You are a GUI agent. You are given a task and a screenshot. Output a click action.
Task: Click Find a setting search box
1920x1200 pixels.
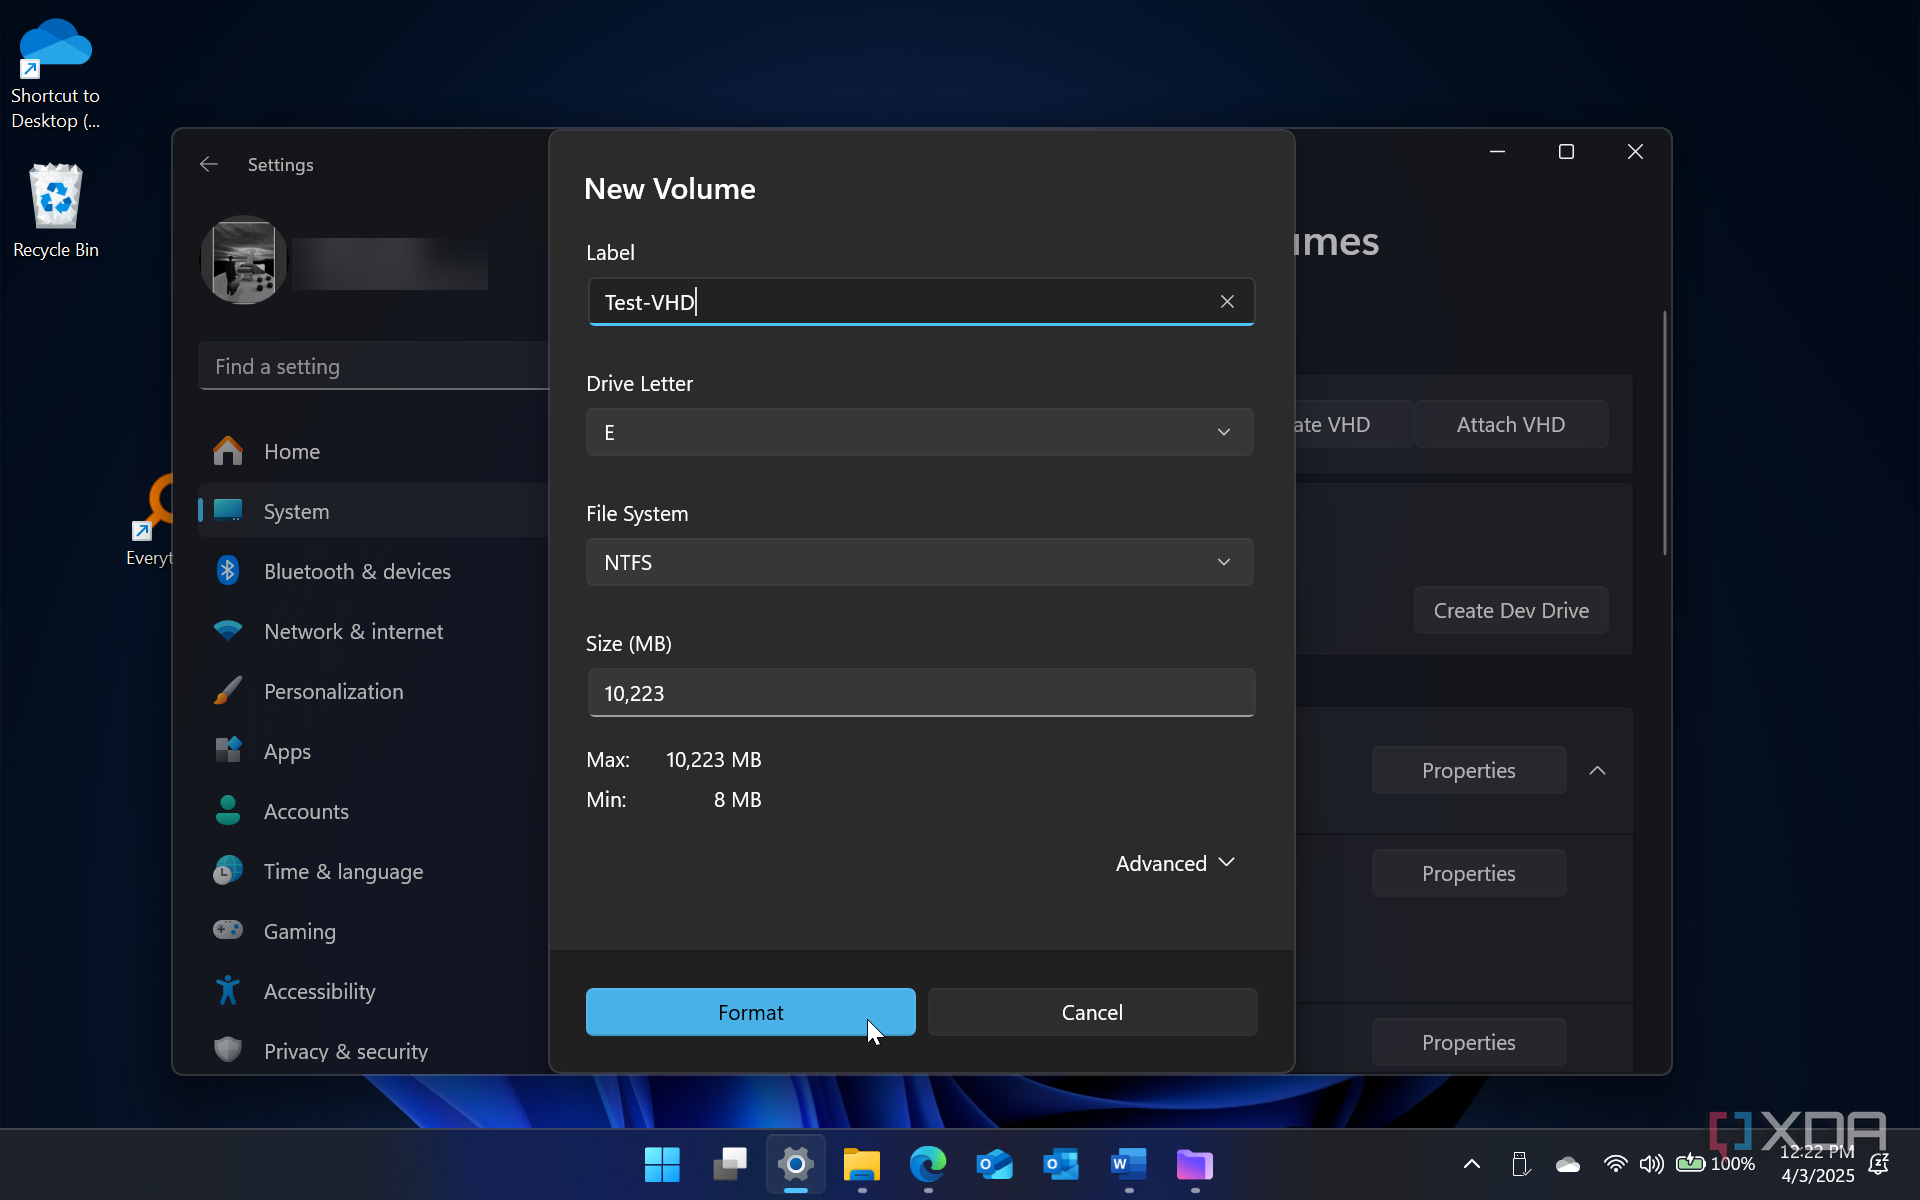[x=374, y=366]
